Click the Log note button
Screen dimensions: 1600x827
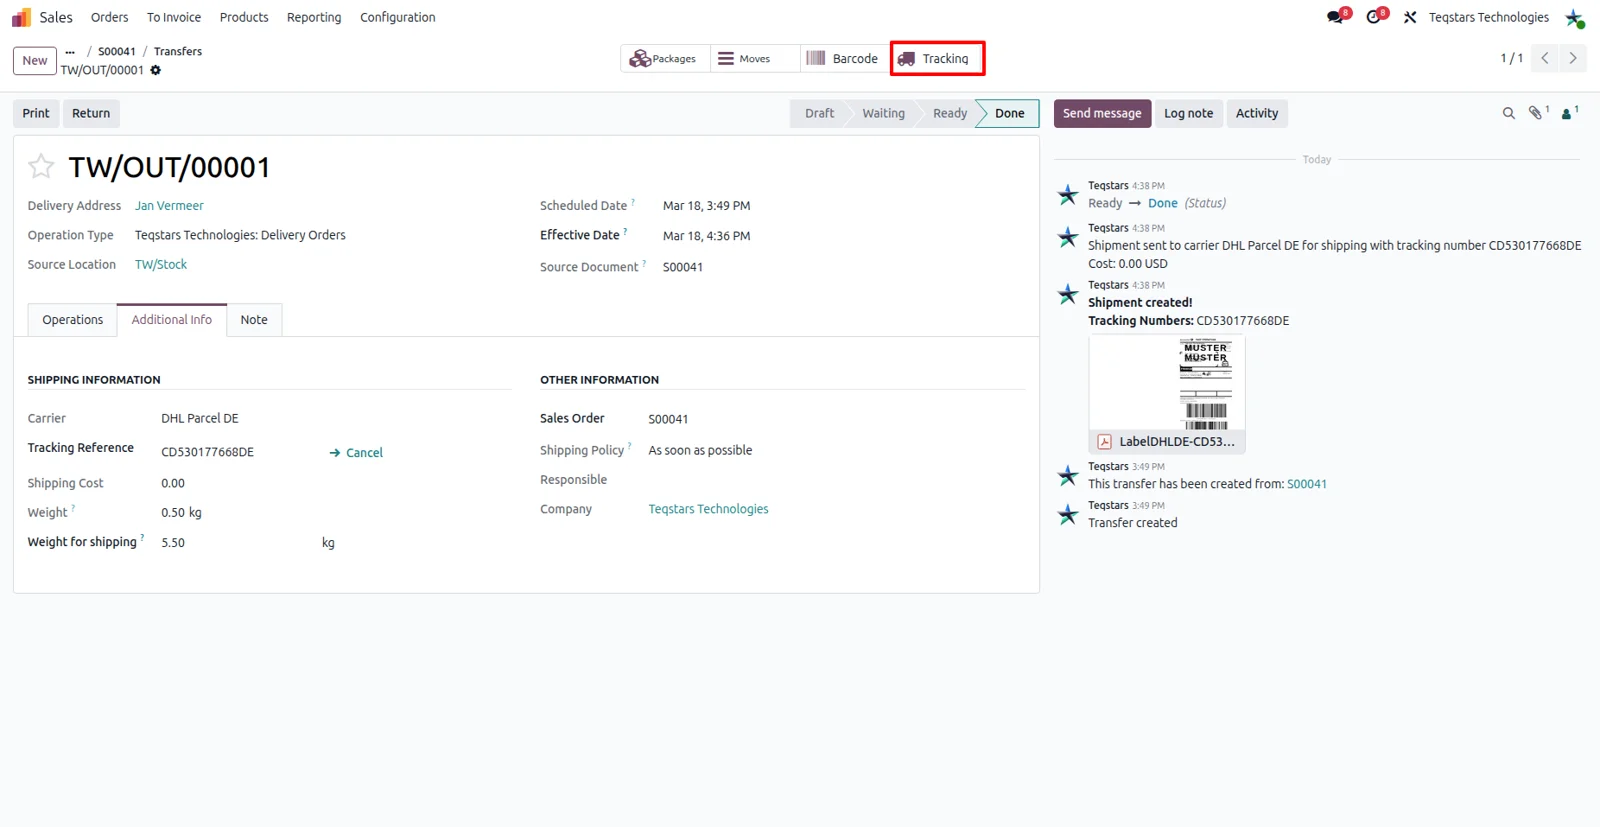point(1188,113)
